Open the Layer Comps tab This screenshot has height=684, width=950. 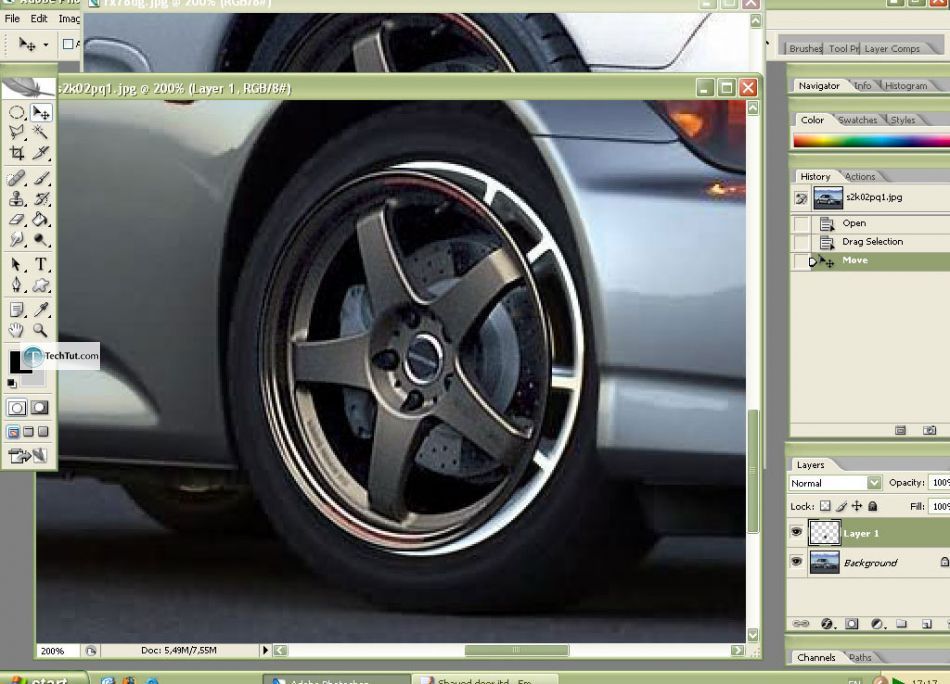coord(892,48)
